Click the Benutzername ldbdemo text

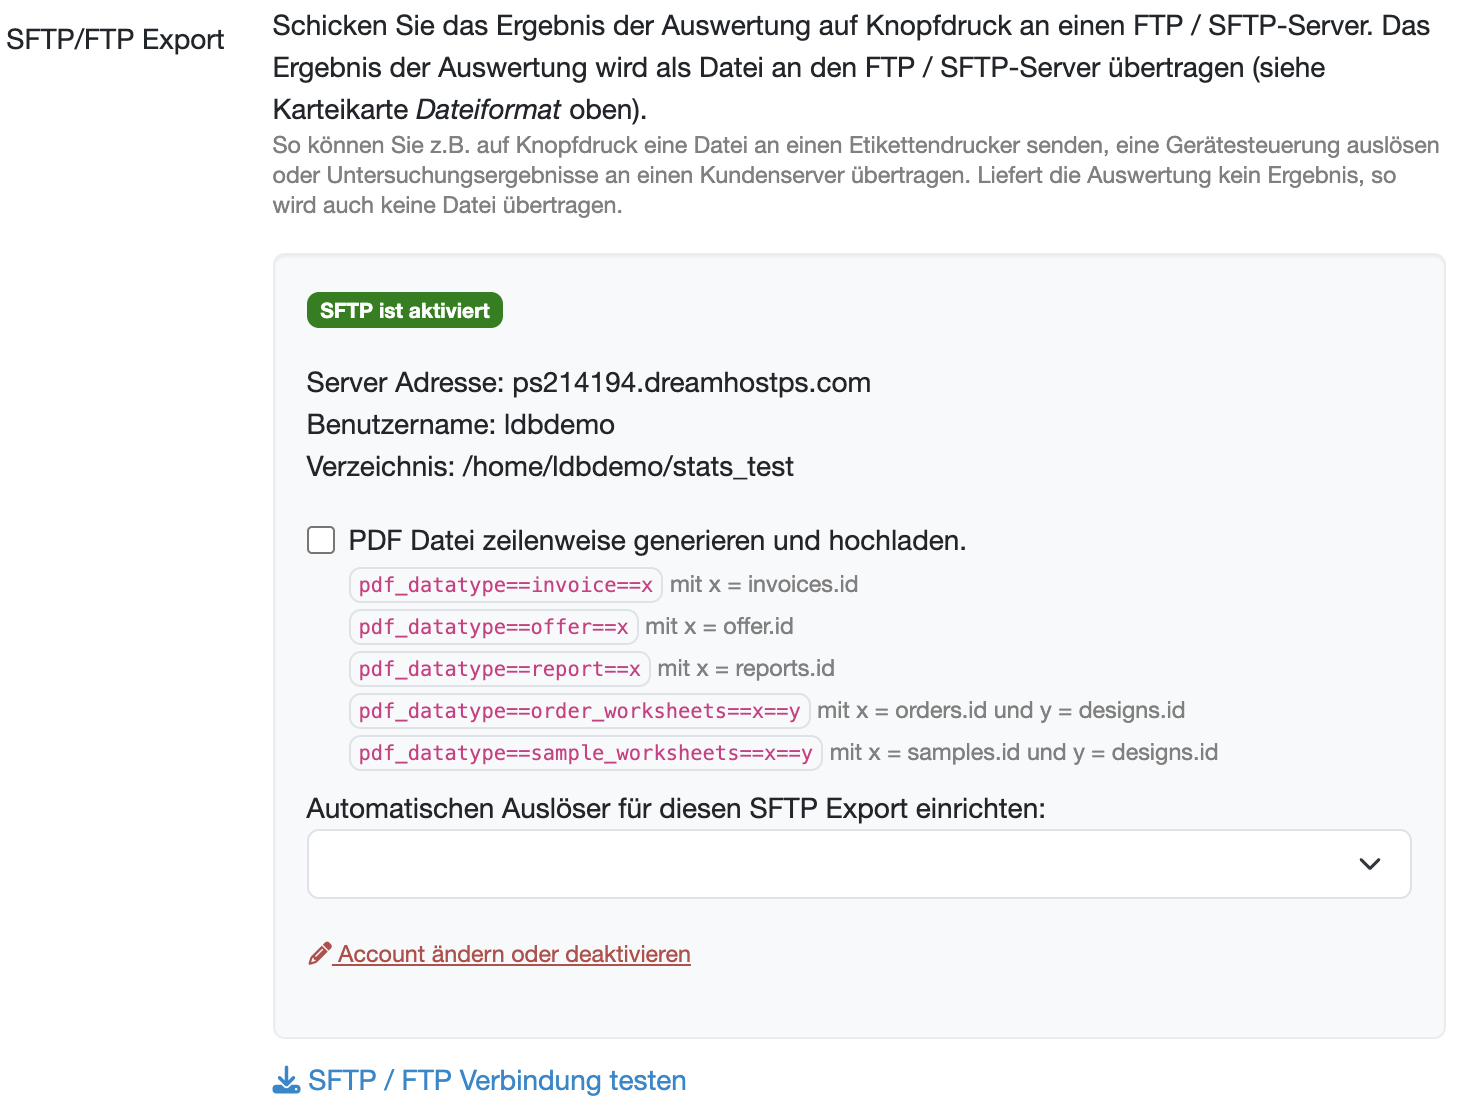coord(460,424)
